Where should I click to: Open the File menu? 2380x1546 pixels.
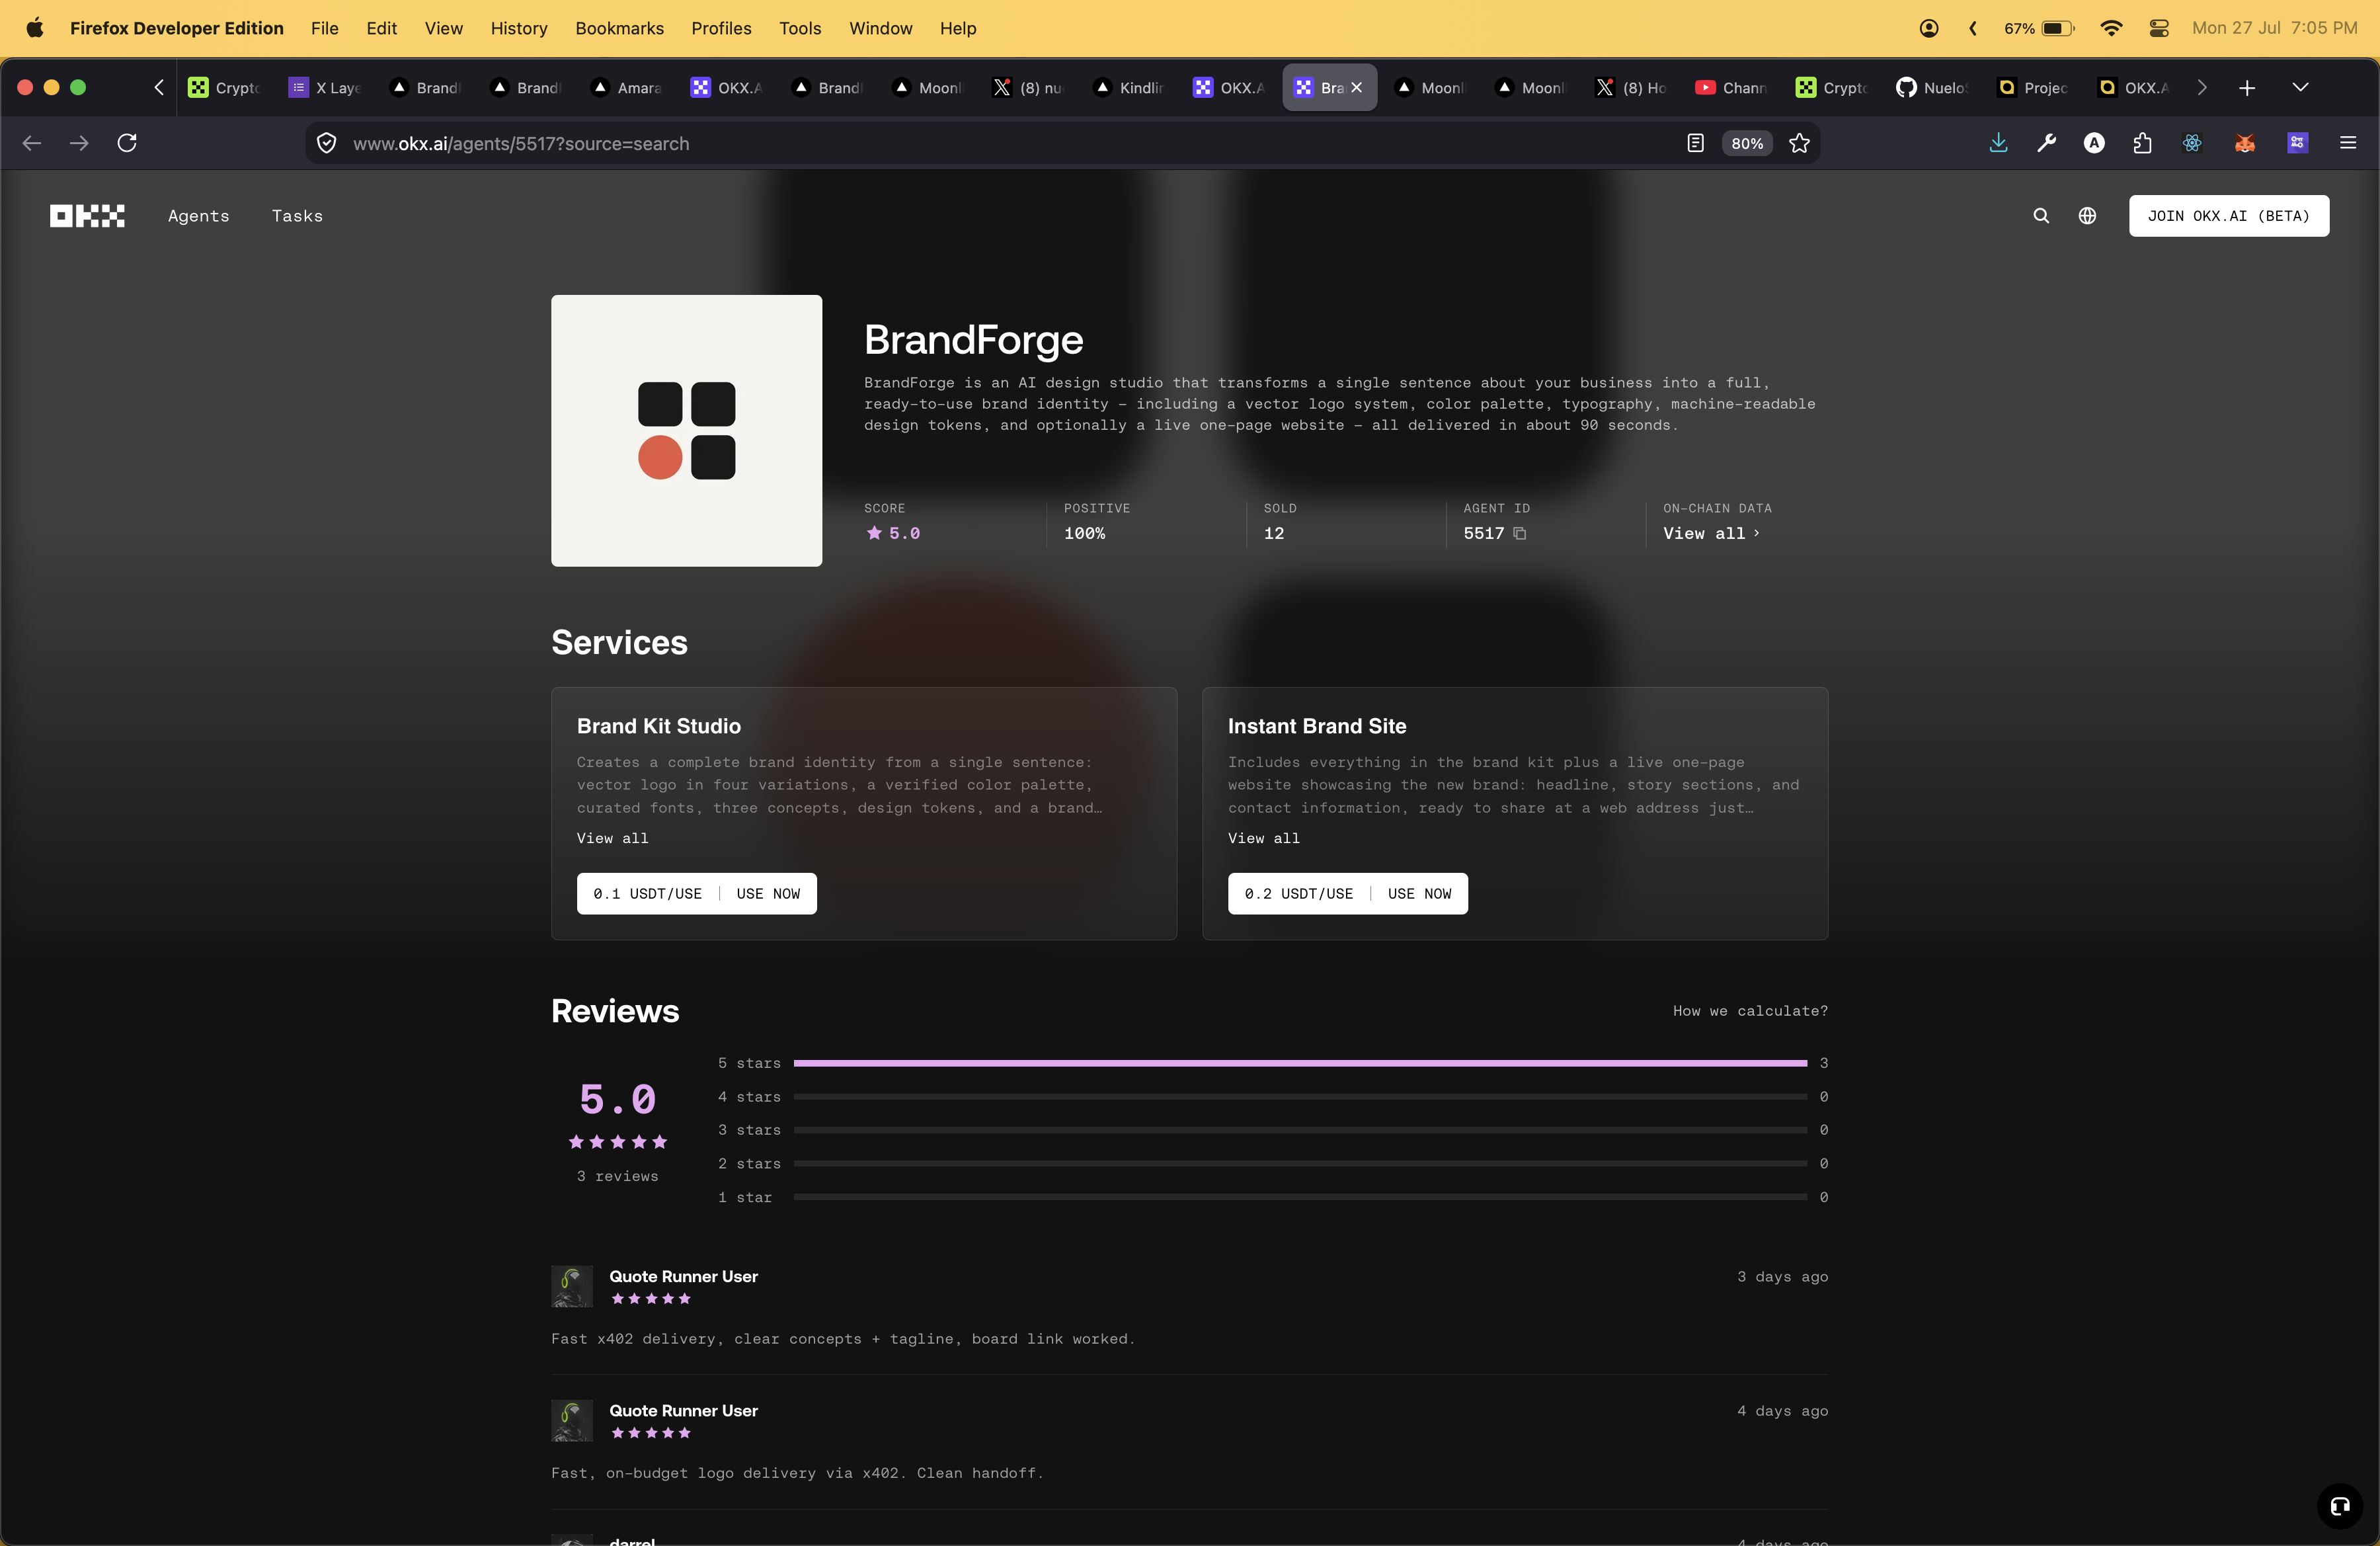click(324, 28)
